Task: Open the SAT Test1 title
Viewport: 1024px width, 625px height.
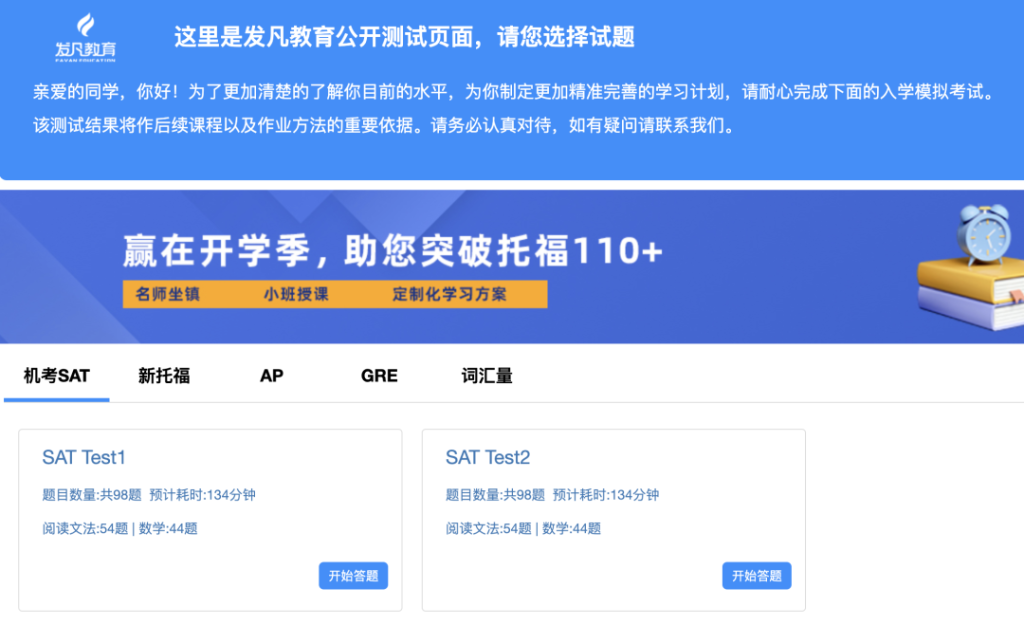Action: [x=84, y=458]
